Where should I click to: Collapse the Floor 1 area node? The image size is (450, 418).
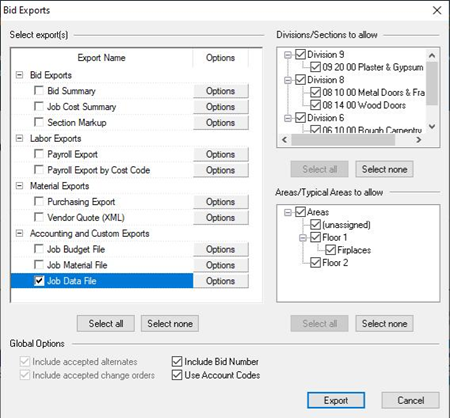click(303, 237)
